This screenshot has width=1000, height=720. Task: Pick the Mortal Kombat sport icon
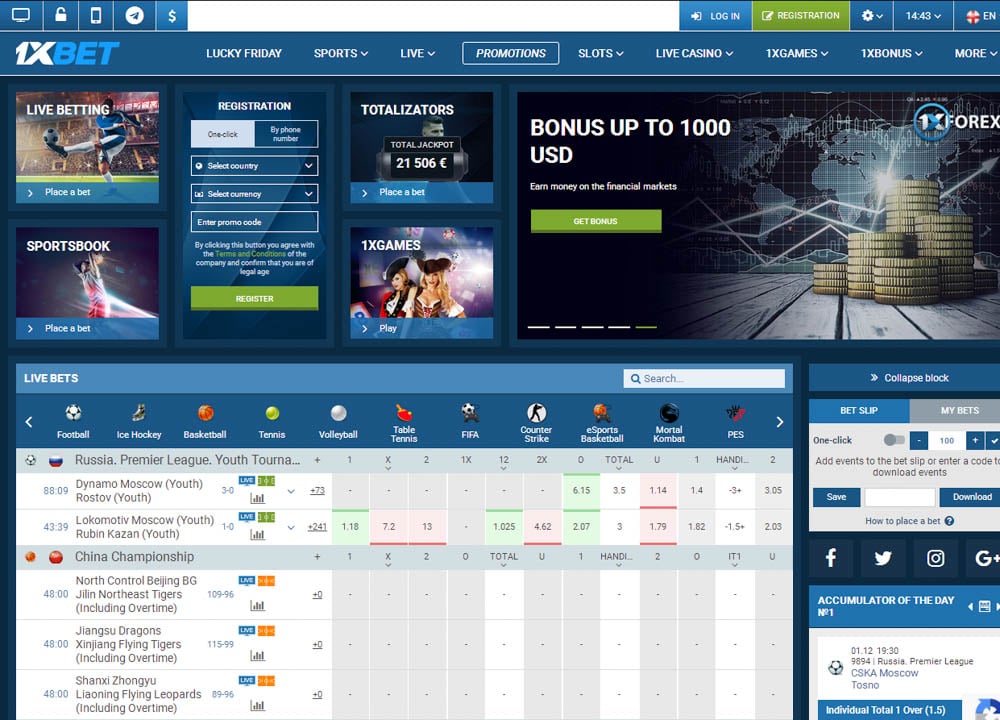point(669,421)
